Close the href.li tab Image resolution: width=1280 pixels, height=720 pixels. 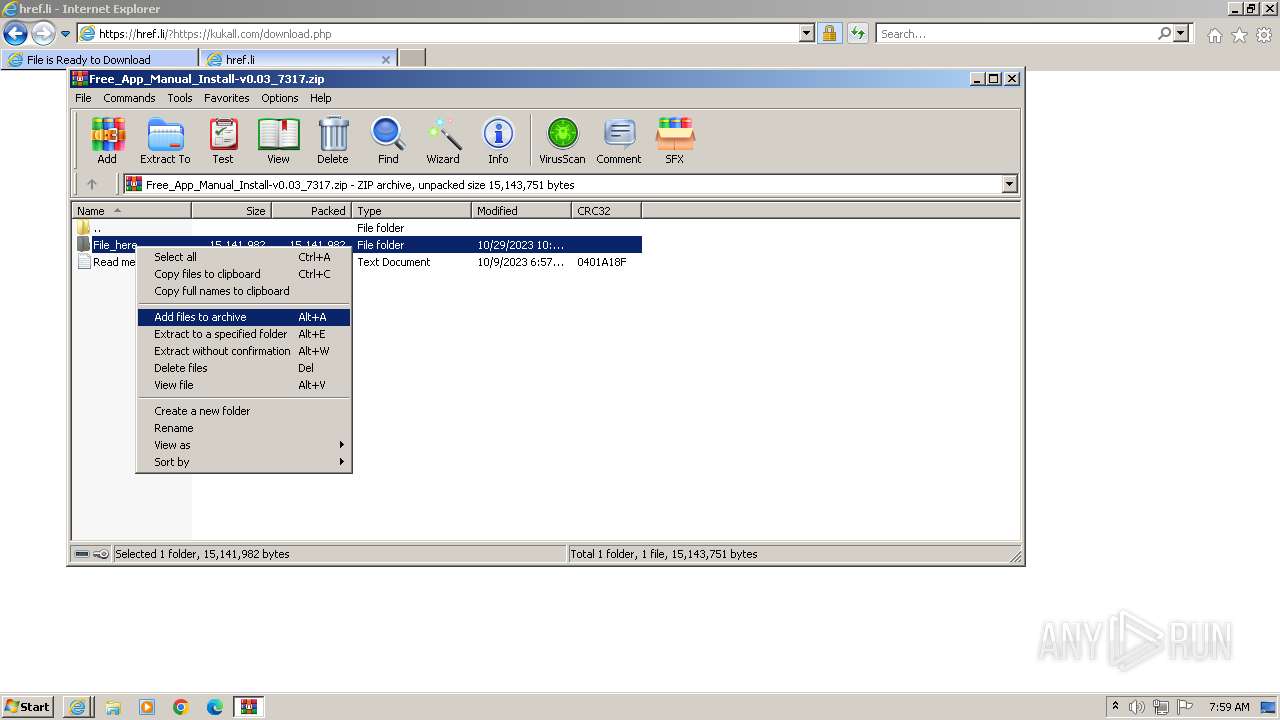pyautogui.click(x=386, y=59)
